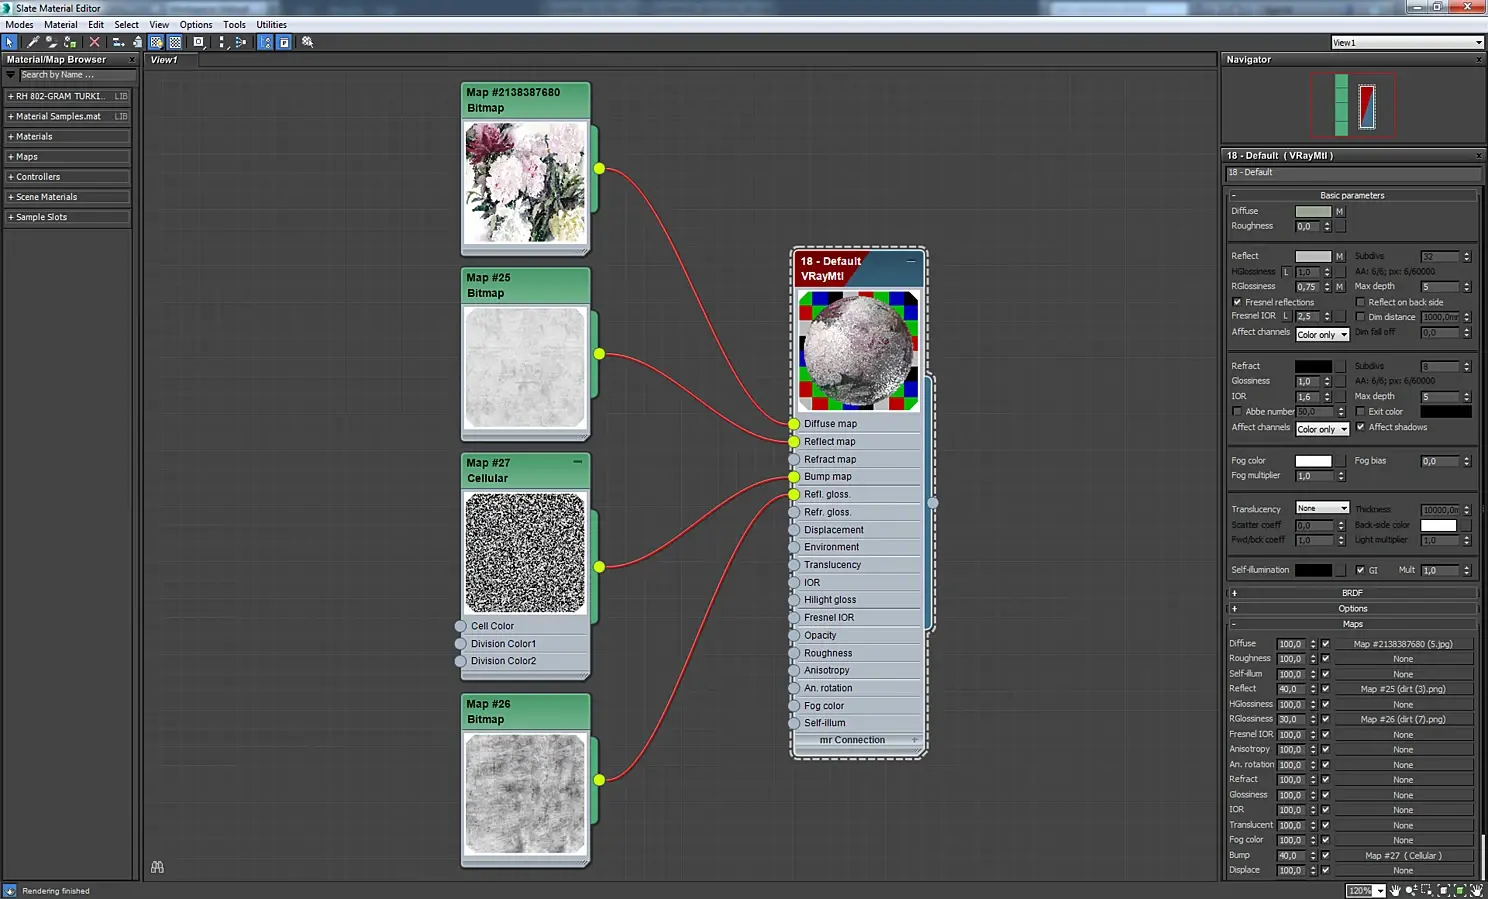Viewport: 1488px width, 899px height.
Task: Click the Map #25 (dirt (3).png) reflect button
Action: 1402,689
